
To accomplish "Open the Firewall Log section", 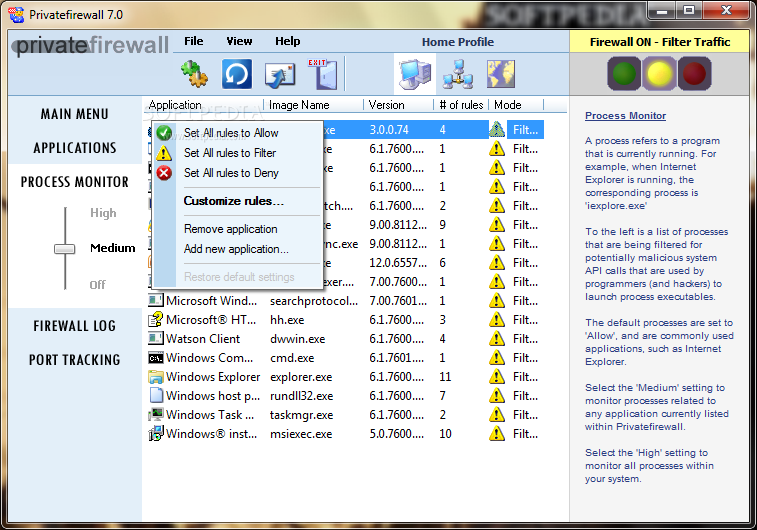I will [74, 326].
